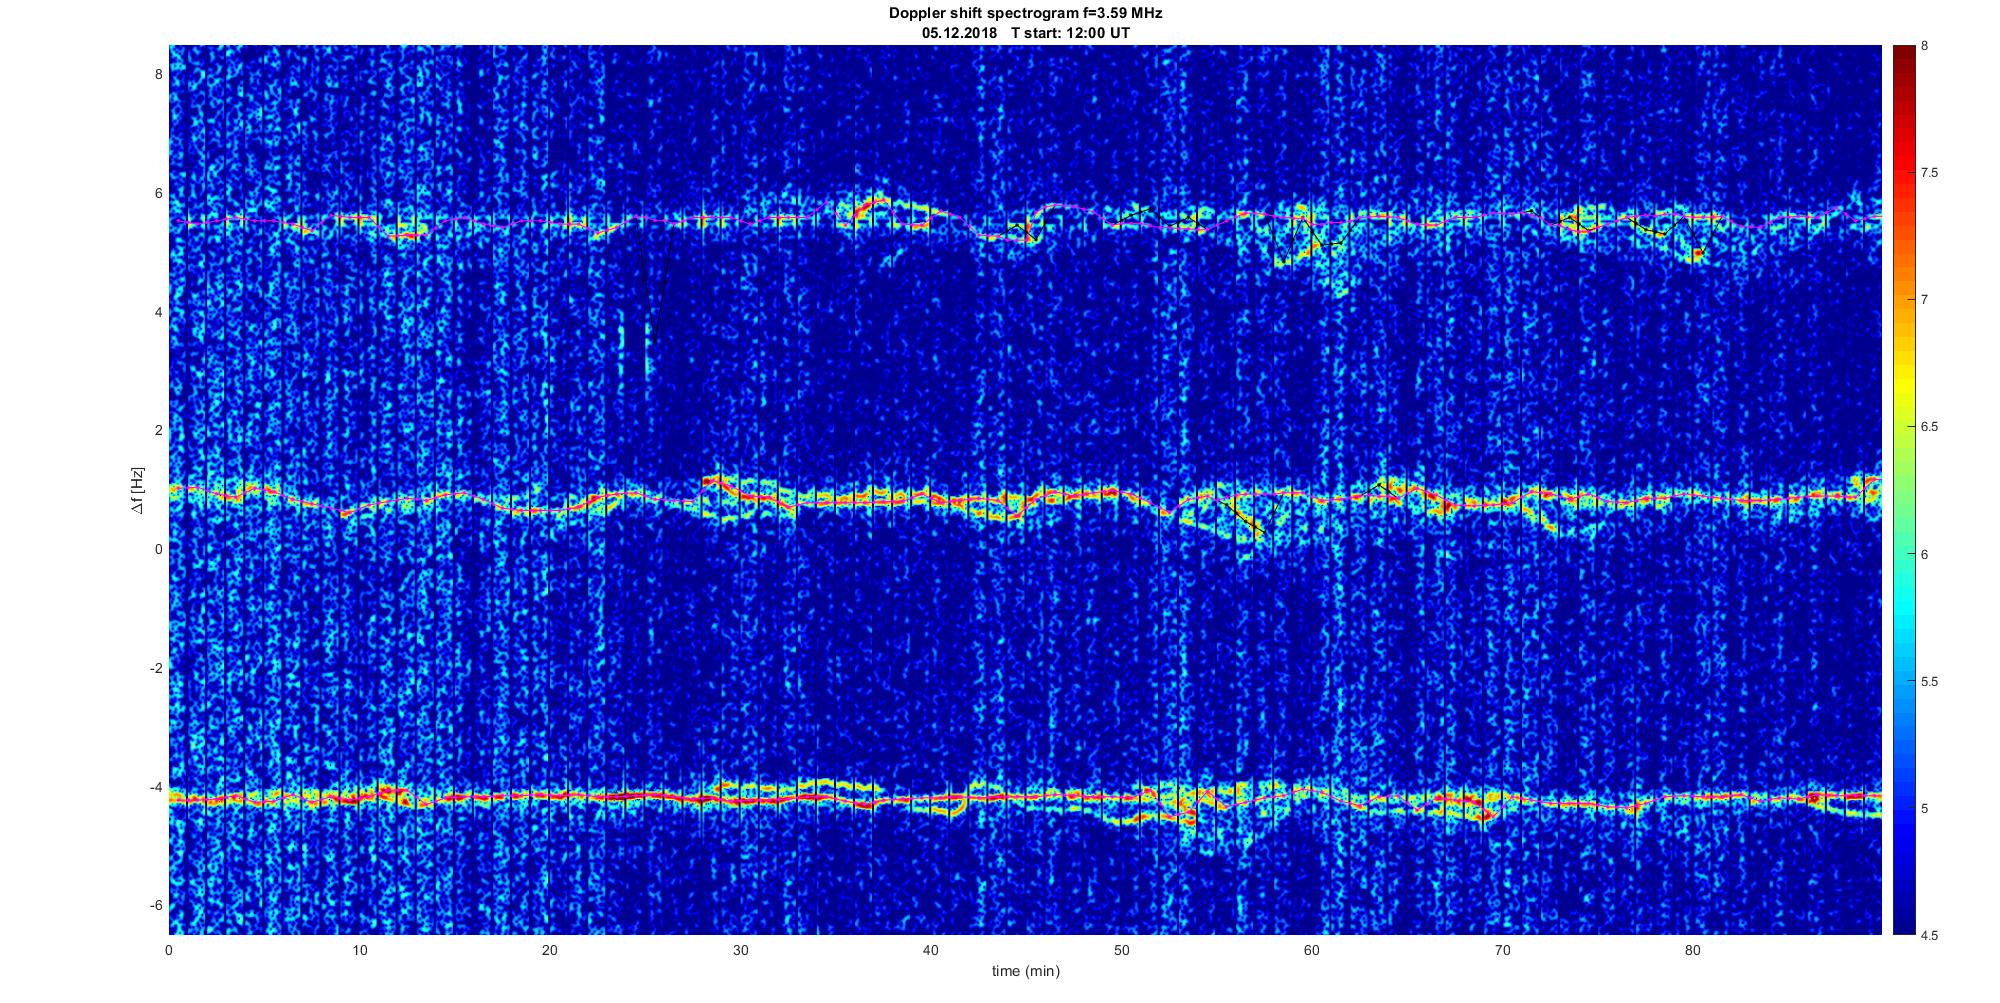Click the colorbar tick label '6.5'
Screen dimensions: 2000x1003
[x=1930, y=427]
